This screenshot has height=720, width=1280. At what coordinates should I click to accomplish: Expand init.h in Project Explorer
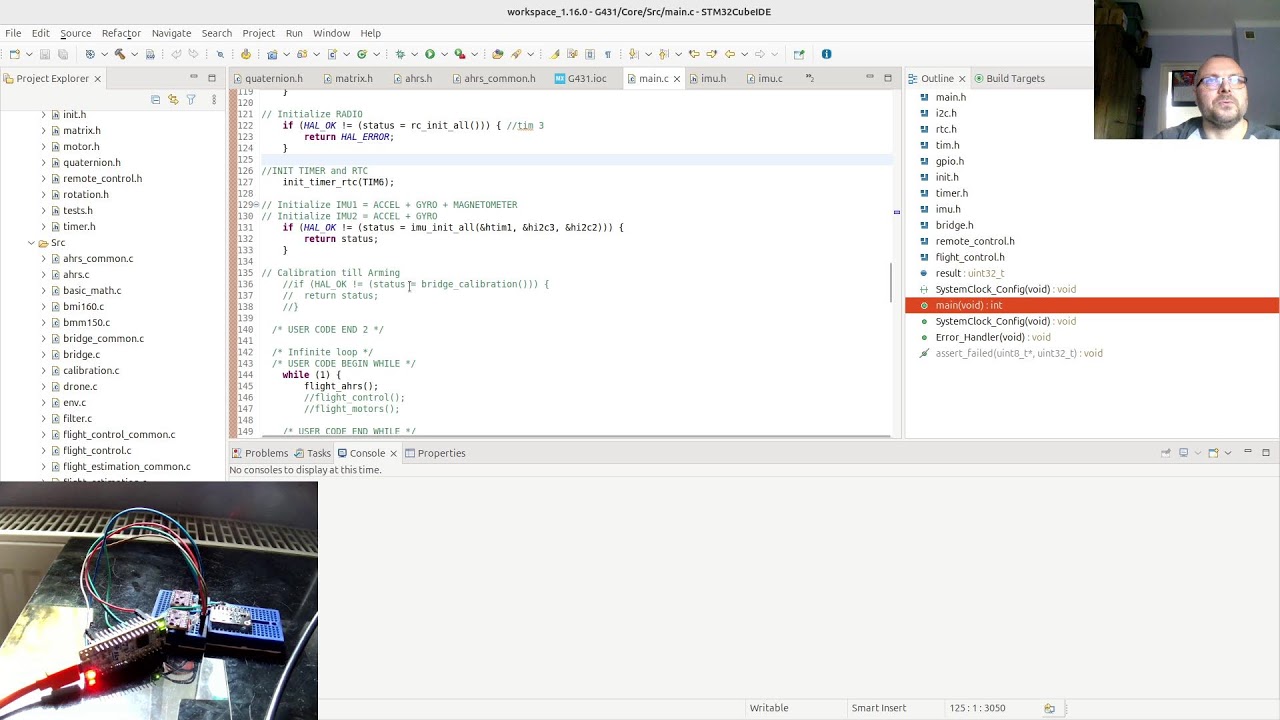tap(43, 115)
